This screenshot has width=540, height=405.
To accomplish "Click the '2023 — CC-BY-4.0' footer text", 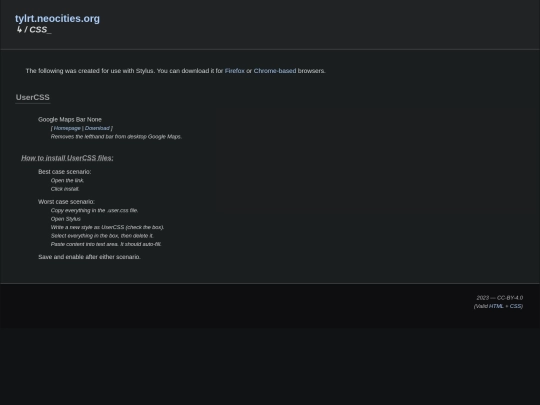I will pyautogui.click(x=500, y=298).
